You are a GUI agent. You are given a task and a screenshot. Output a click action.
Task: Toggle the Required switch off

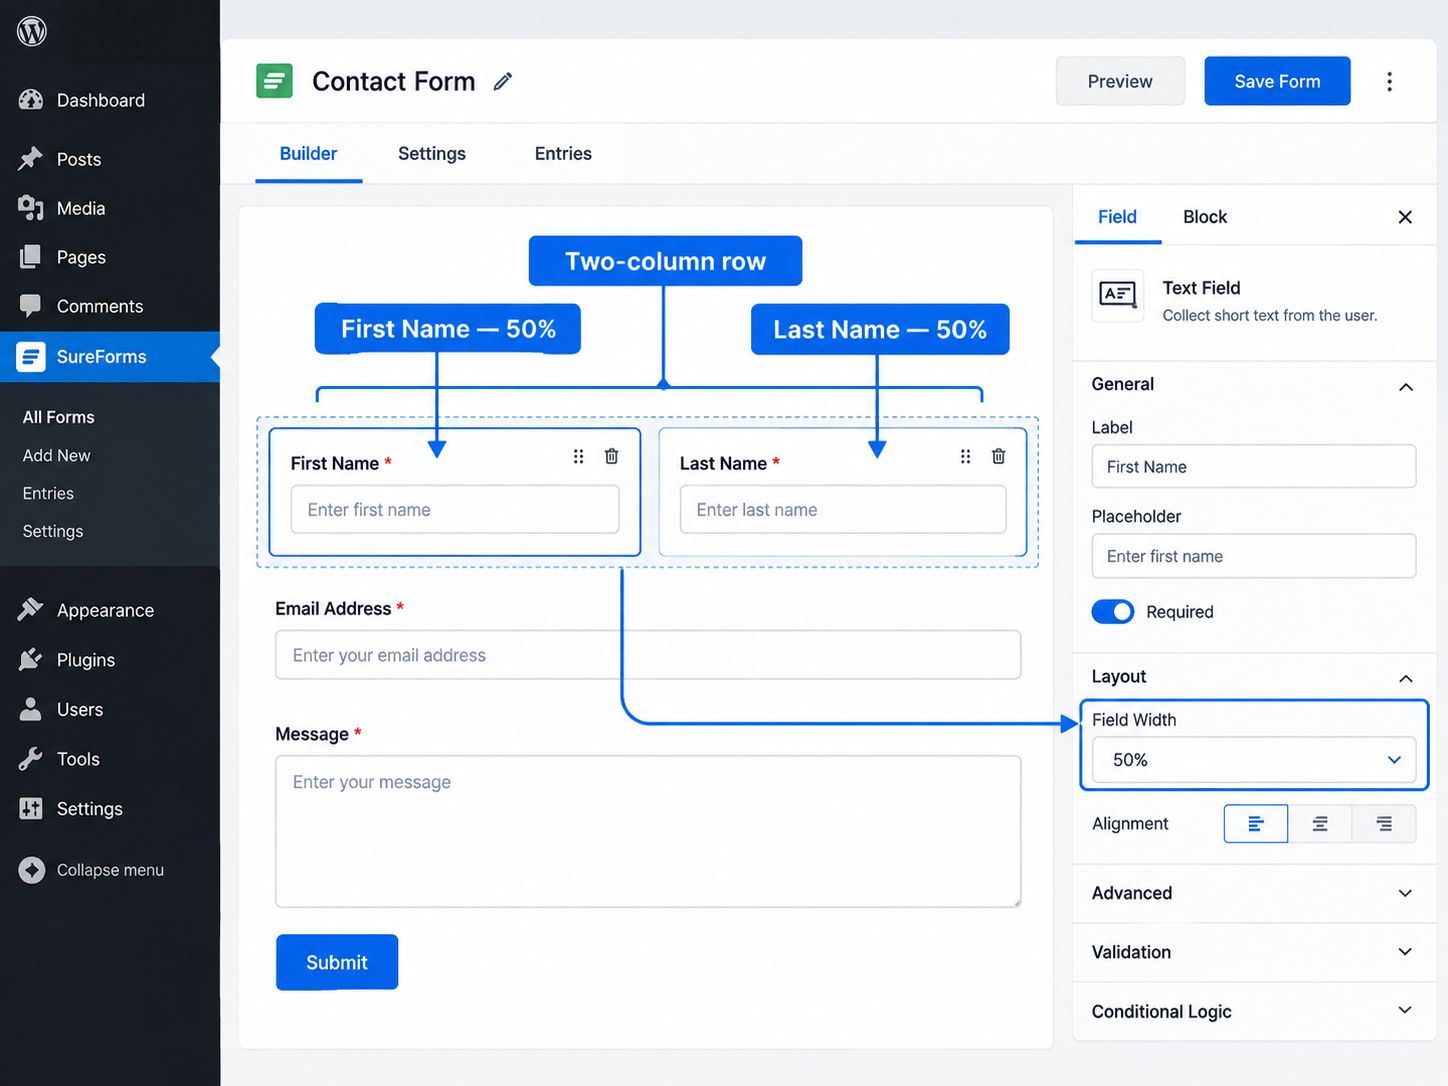(1112, 611)
